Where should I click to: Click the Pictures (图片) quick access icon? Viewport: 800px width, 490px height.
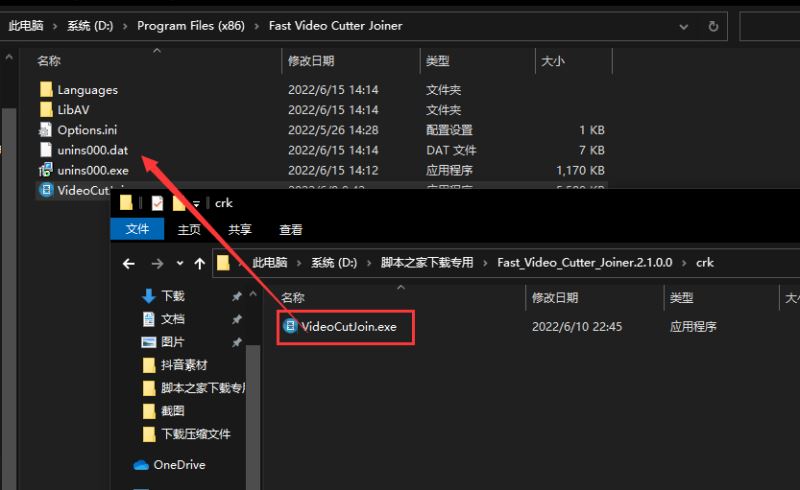(148, 342)
